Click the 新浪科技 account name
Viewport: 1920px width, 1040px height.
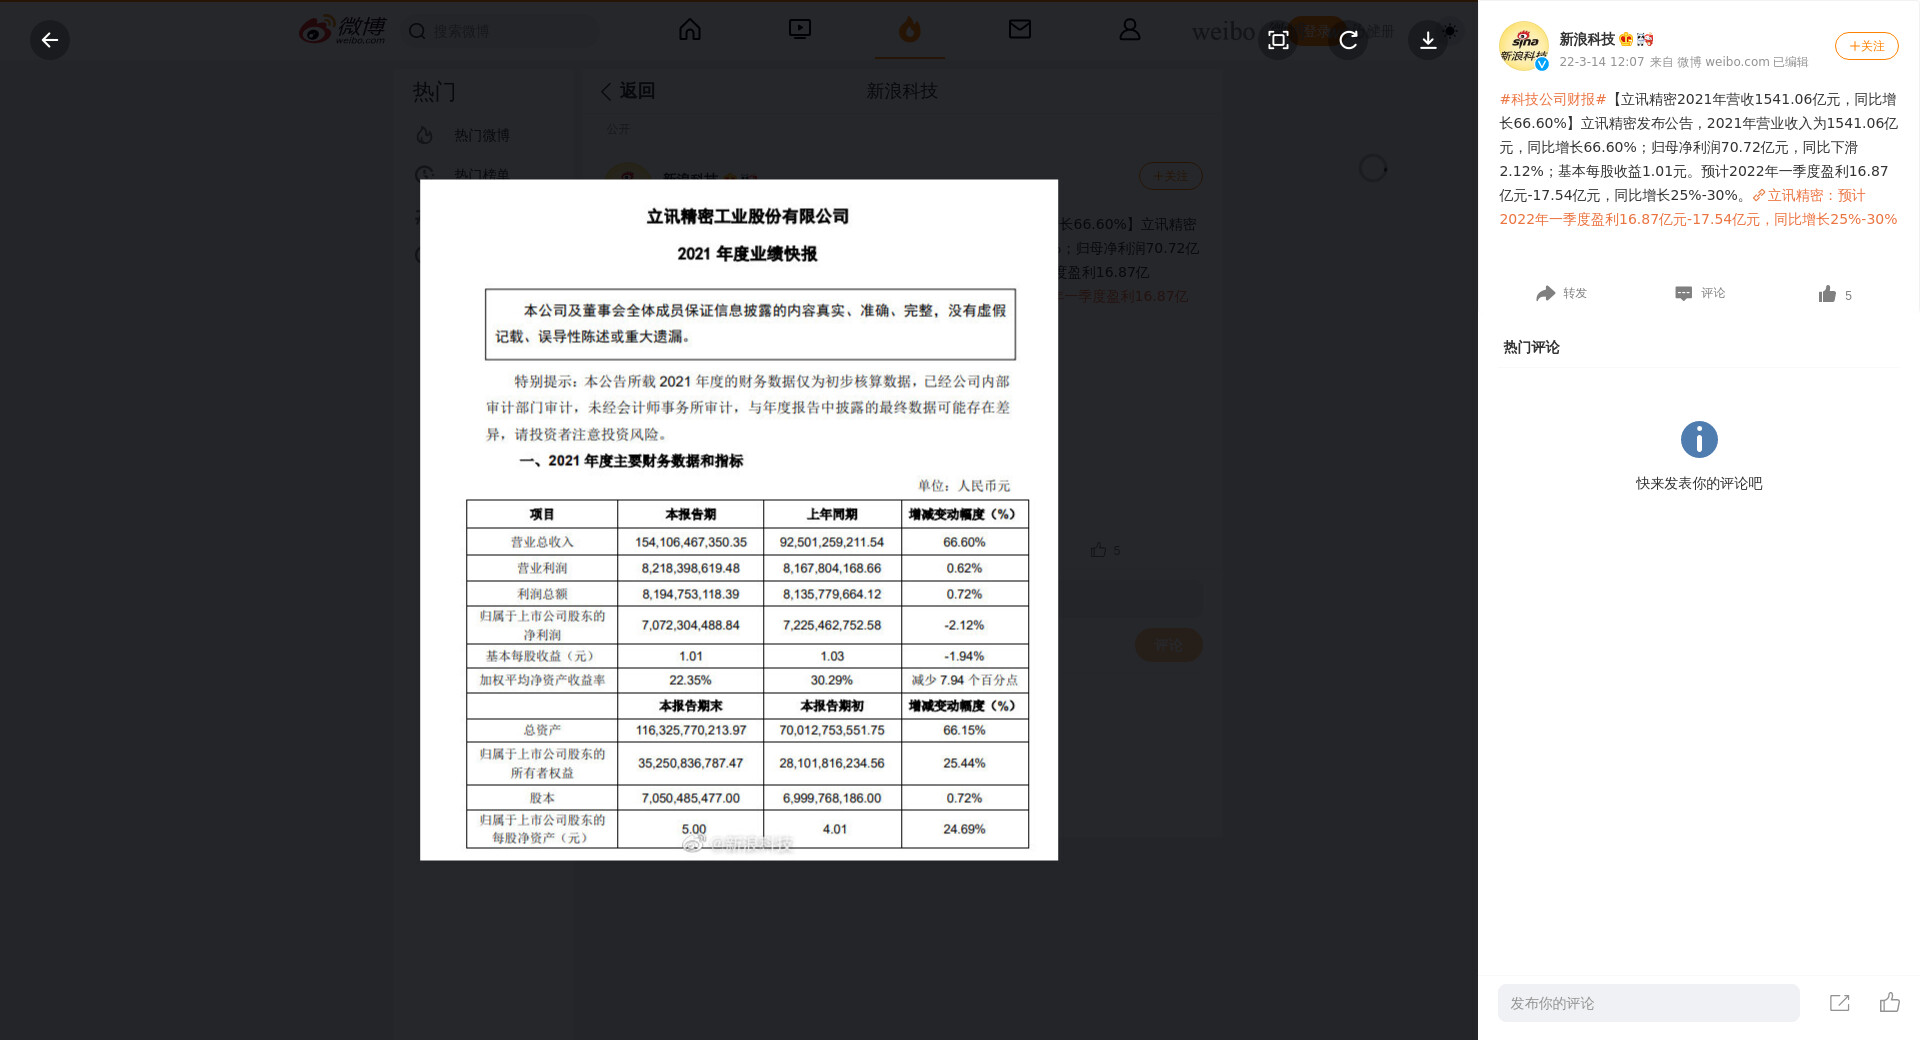[1587, 39]
